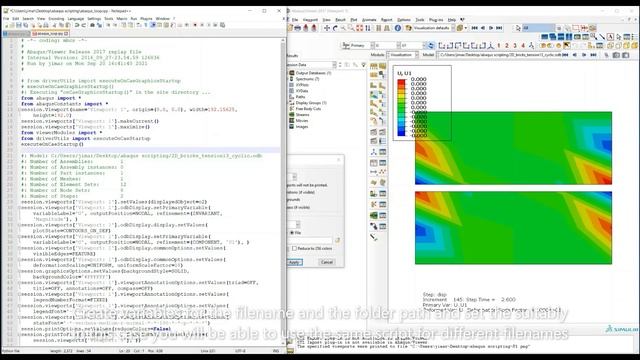Viewport: 640px width, 360px height.
Task: Select Output Databases (1) tree item
Action: click(x=313, y=73)
